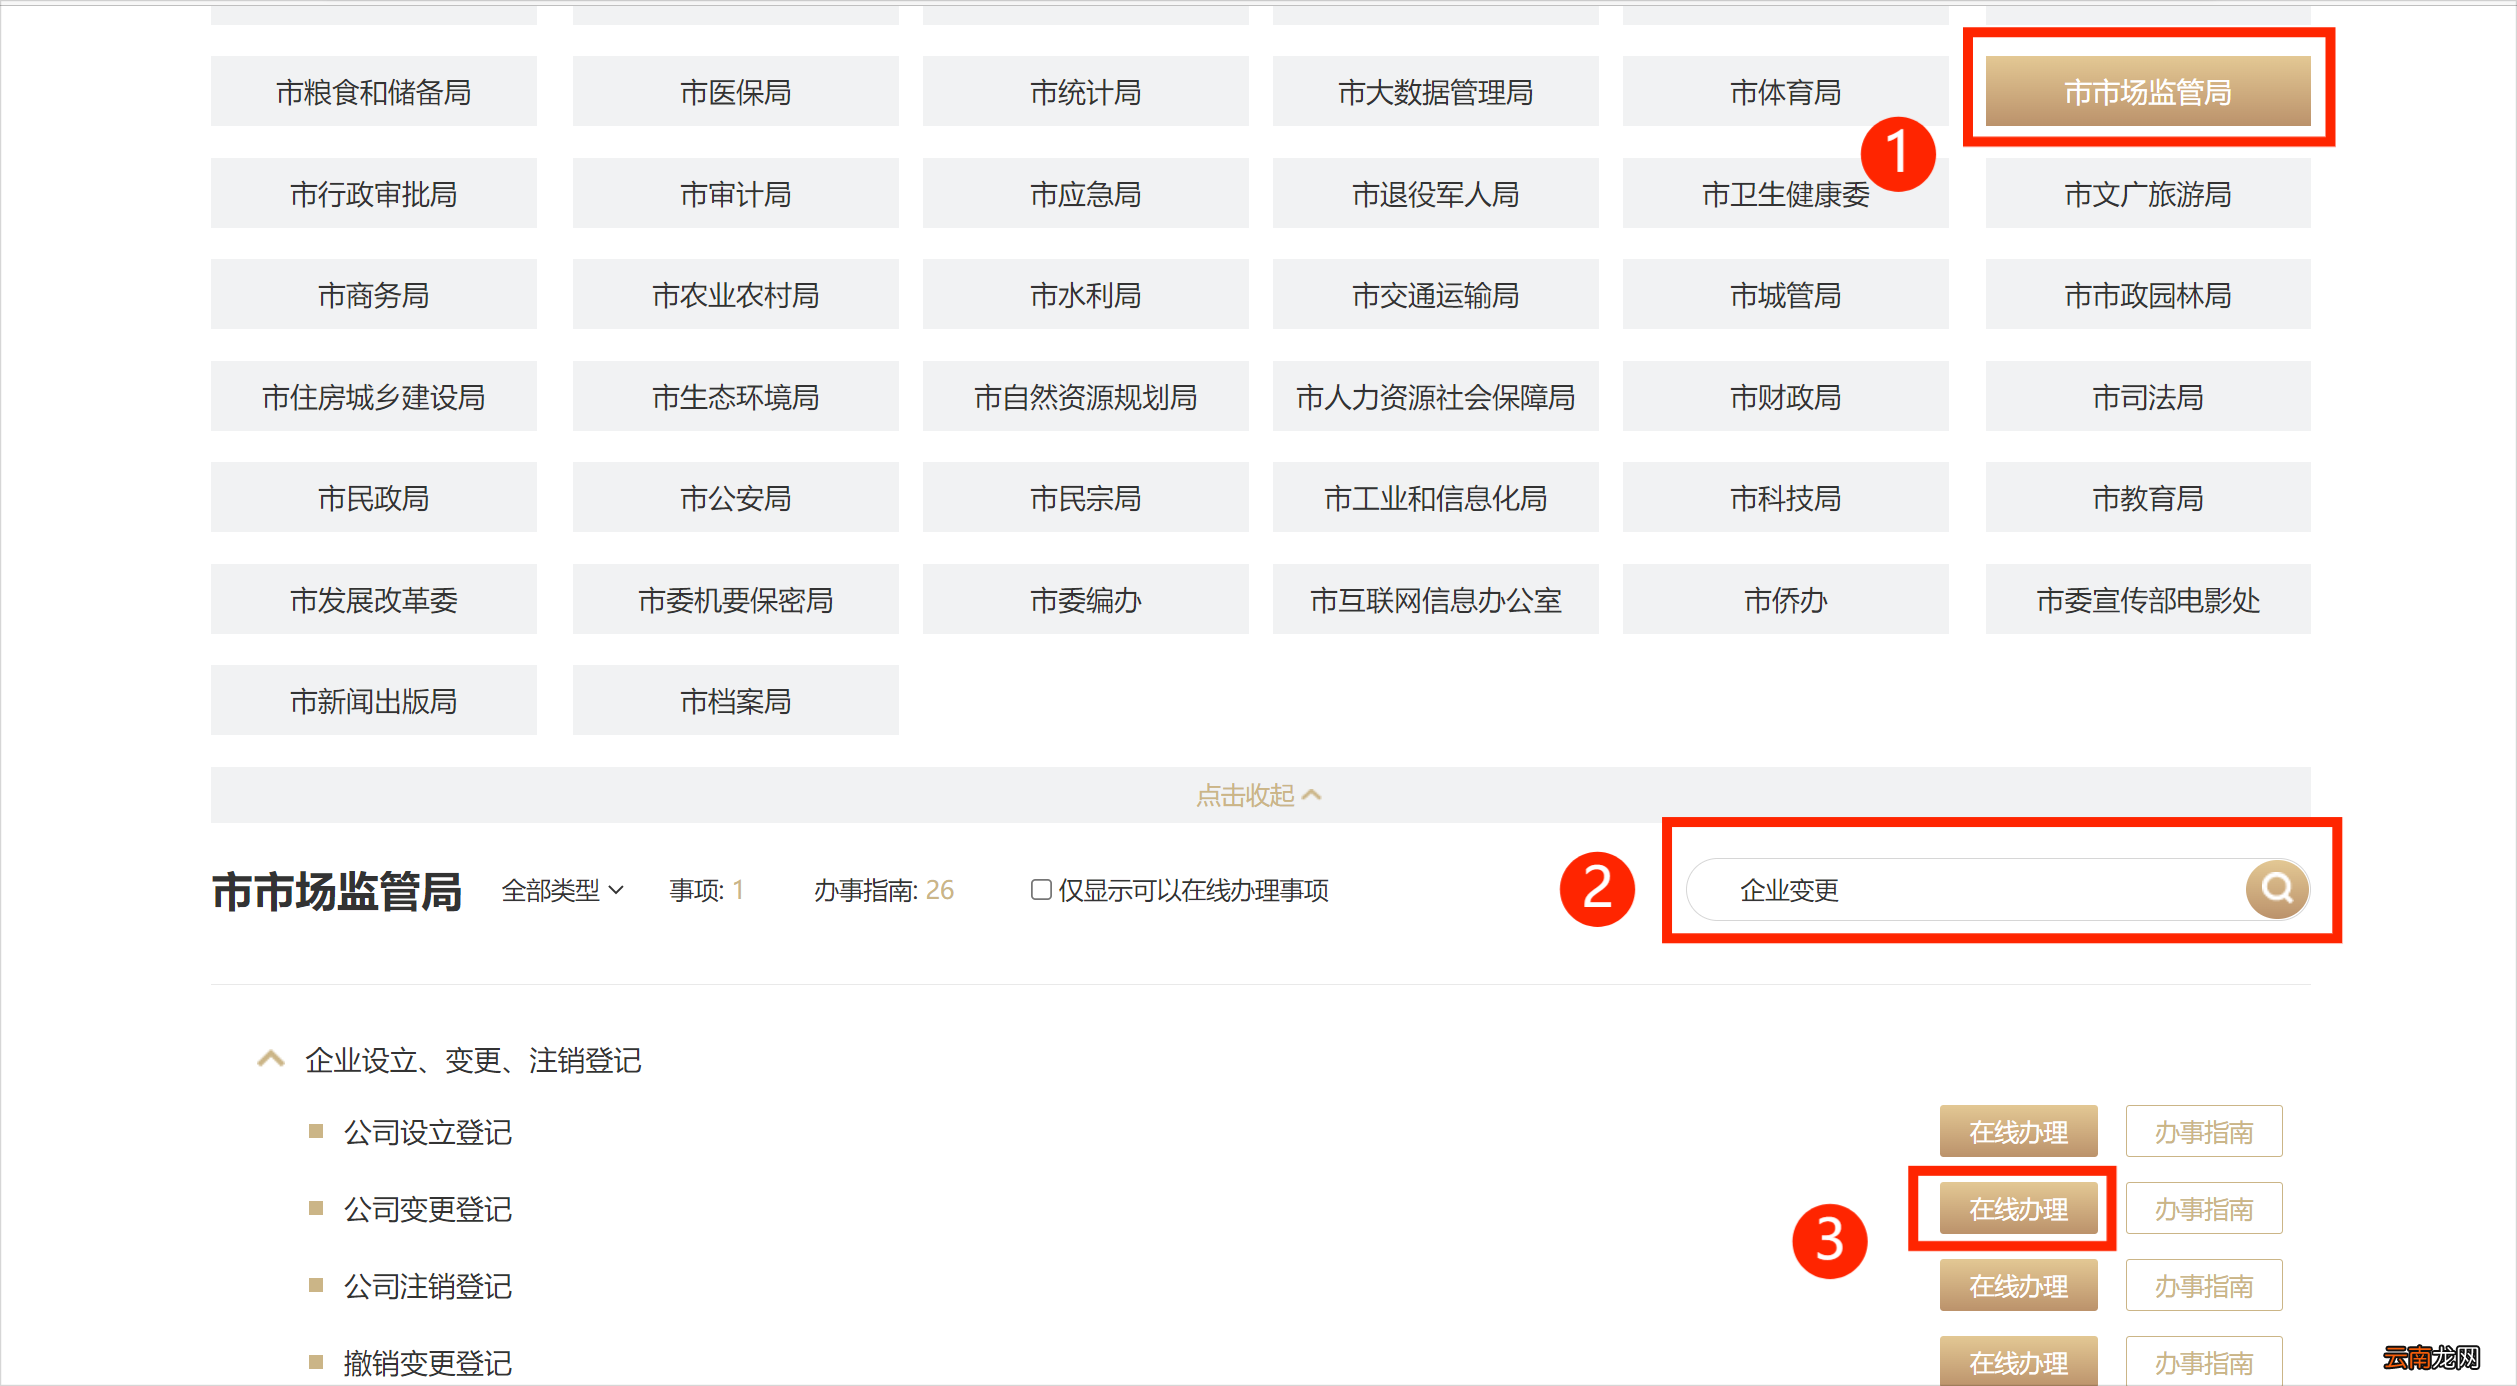Select the 市农业农村局 department
The height and width of the screenshot is (1386, 2517).
(x=736, y=294)
